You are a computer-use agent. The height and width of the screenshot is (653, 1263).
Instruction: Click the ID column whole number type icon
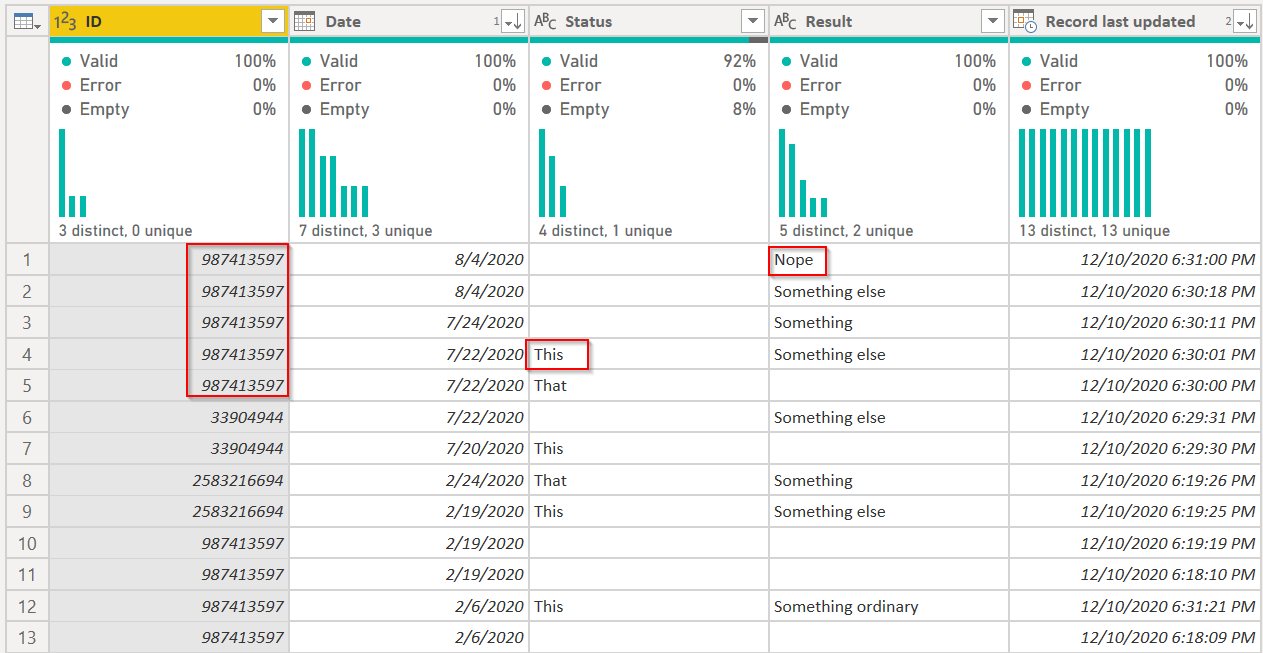(x=65, y=21)
